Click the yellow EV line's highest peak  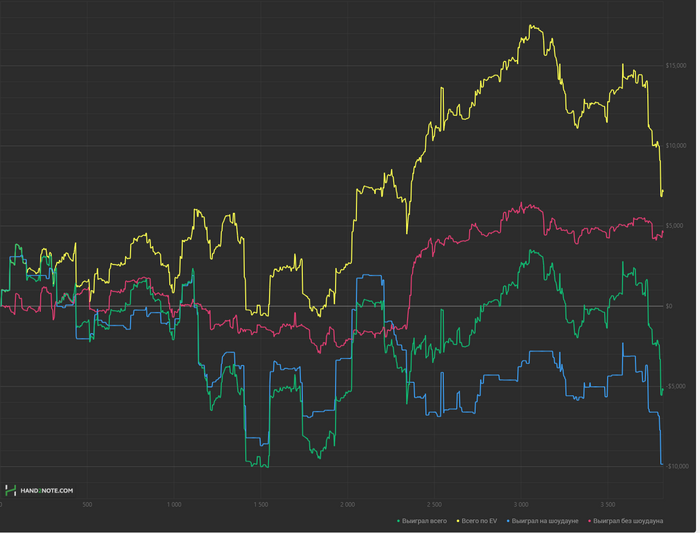pyautogui.click(x=530, y=25)
